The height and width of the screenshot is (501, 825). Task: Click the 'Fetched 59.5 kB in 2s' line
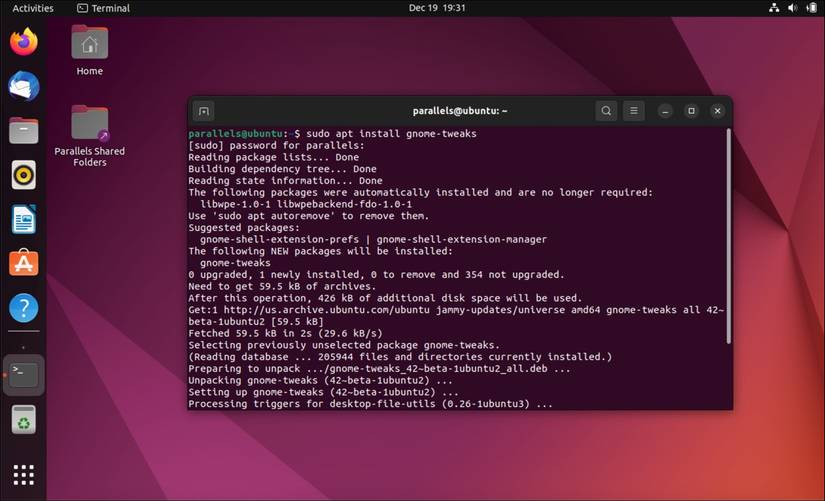click(x=285, y=333)
